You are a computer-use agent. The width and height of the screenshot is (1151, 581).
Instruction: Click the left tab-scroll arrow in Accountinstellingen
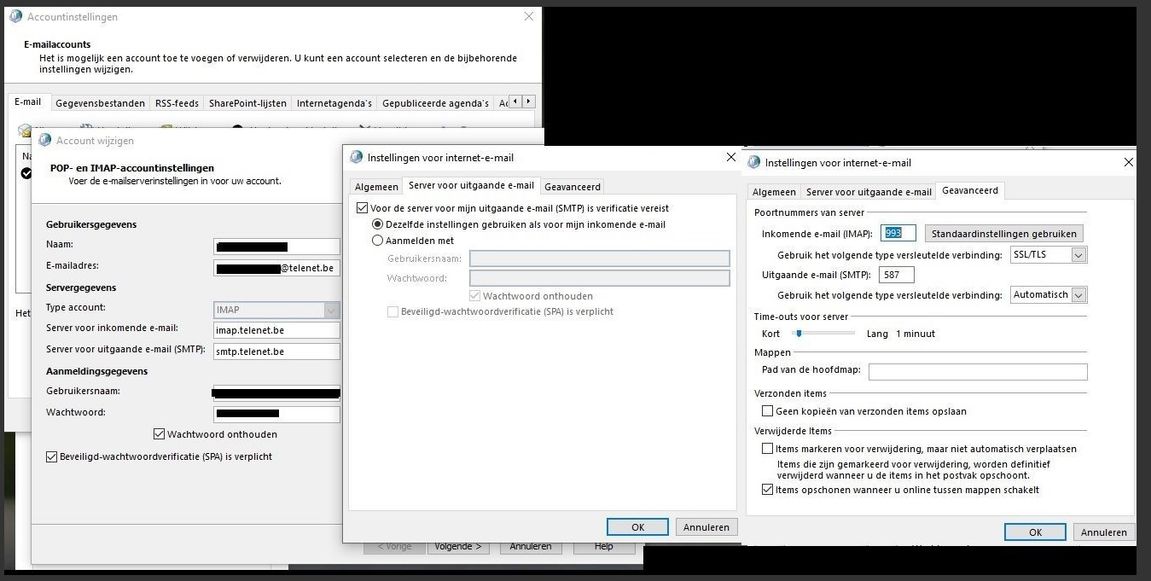click(515, 102)
